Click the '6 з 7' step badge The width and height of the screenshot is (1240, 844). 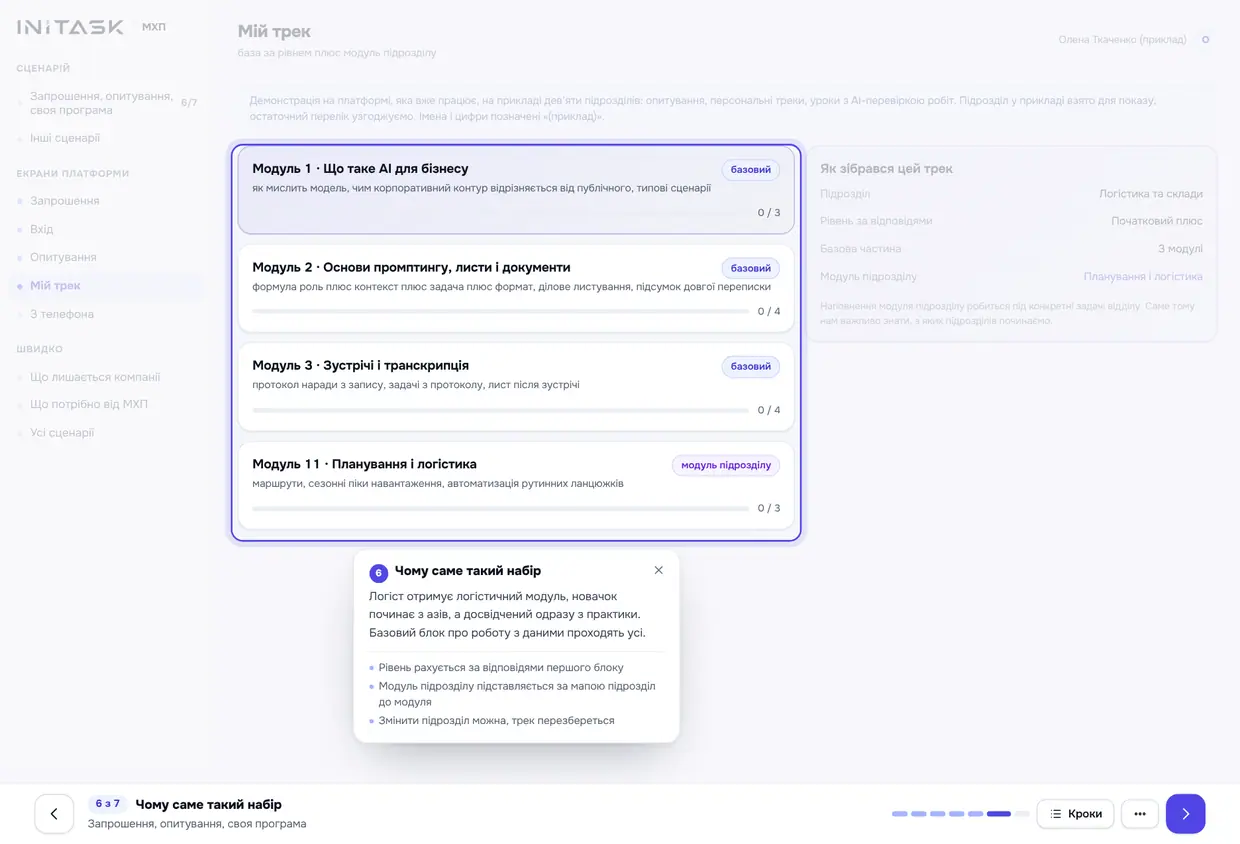[107, 804]
